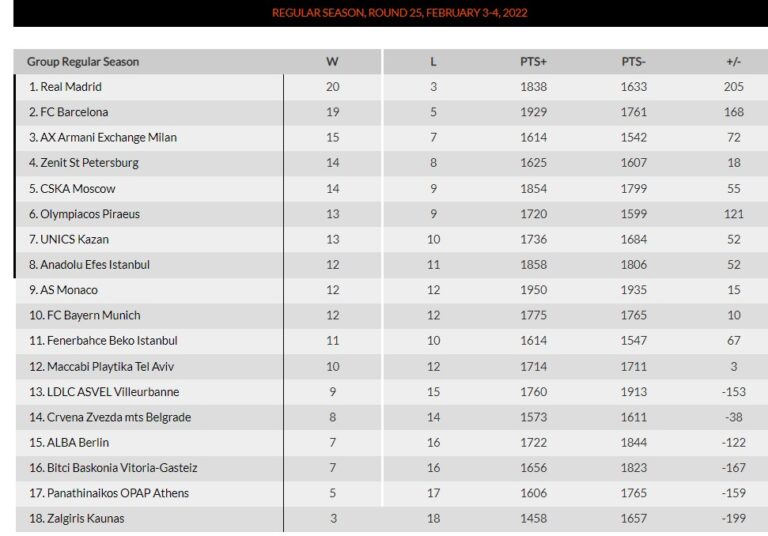
Task: Sort by the W column header
Action: [x=333, y=61]
